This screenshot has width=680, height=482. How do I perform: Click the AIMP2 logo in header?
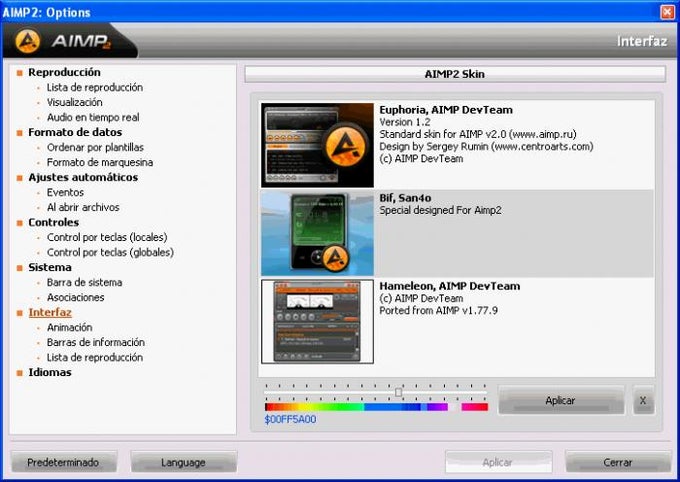tap(63, 41)
